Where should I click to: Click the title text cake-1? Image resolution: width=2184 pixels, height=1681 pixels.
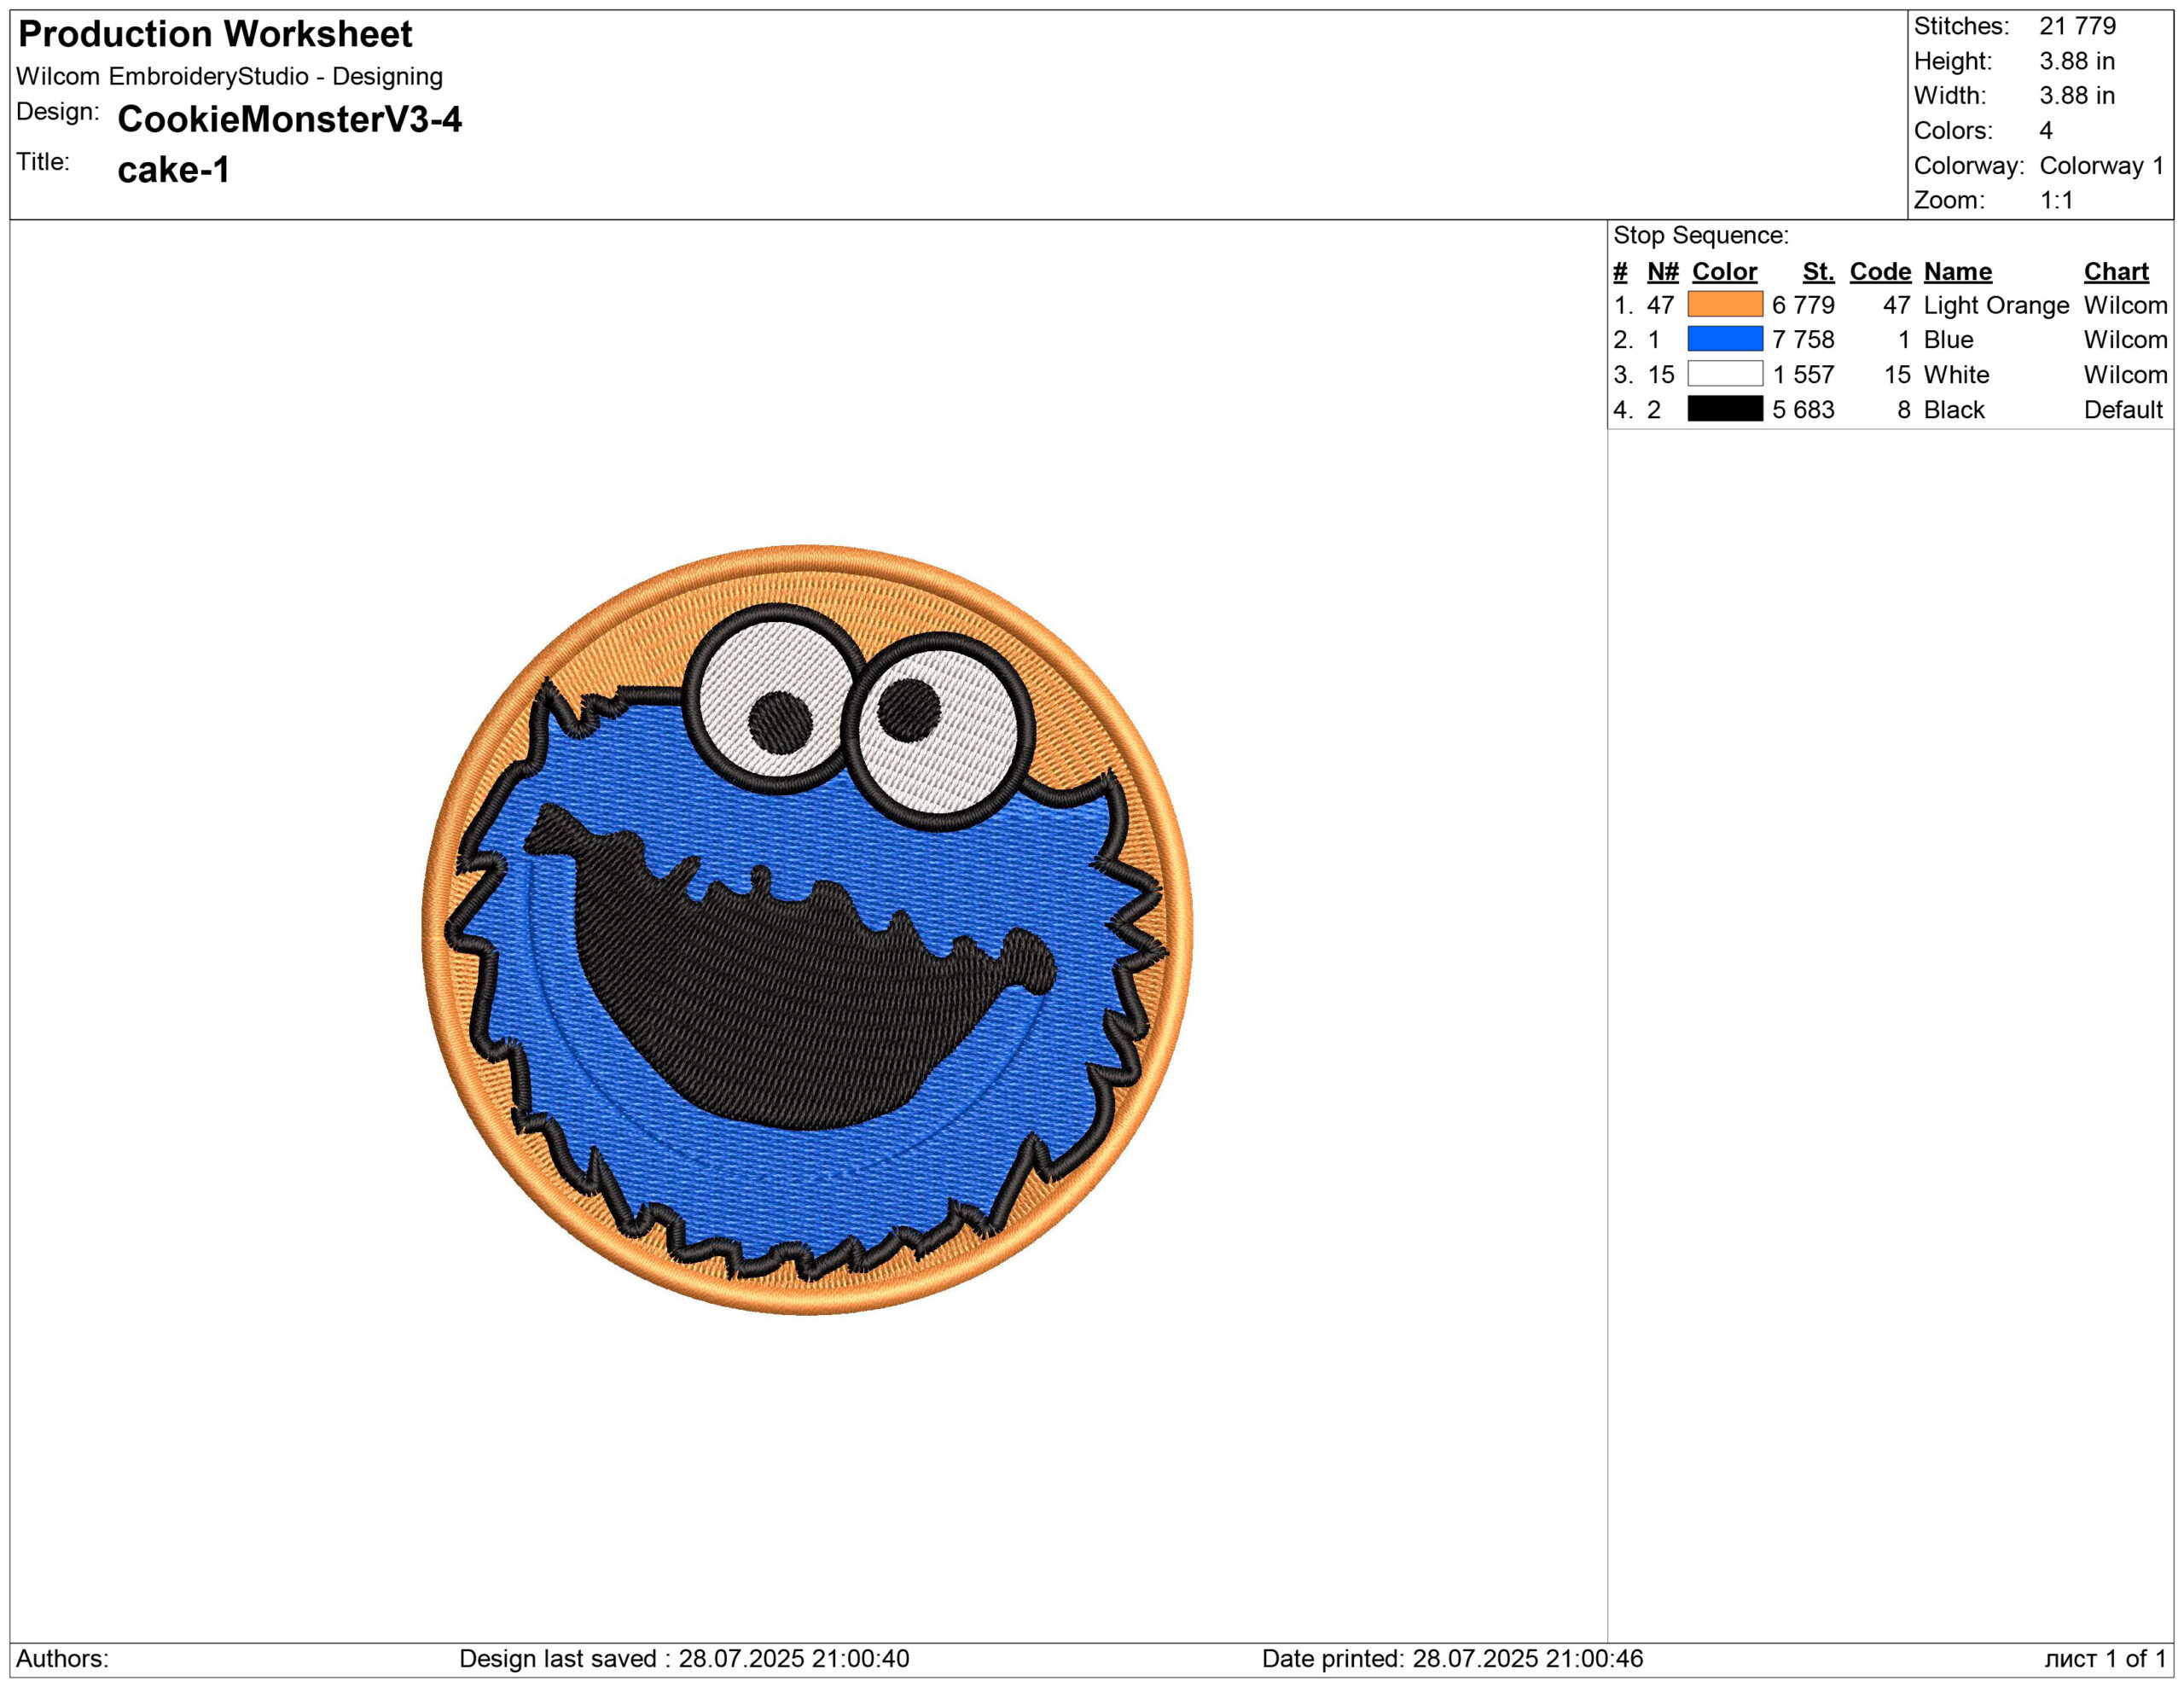click(x=173, y=169)
